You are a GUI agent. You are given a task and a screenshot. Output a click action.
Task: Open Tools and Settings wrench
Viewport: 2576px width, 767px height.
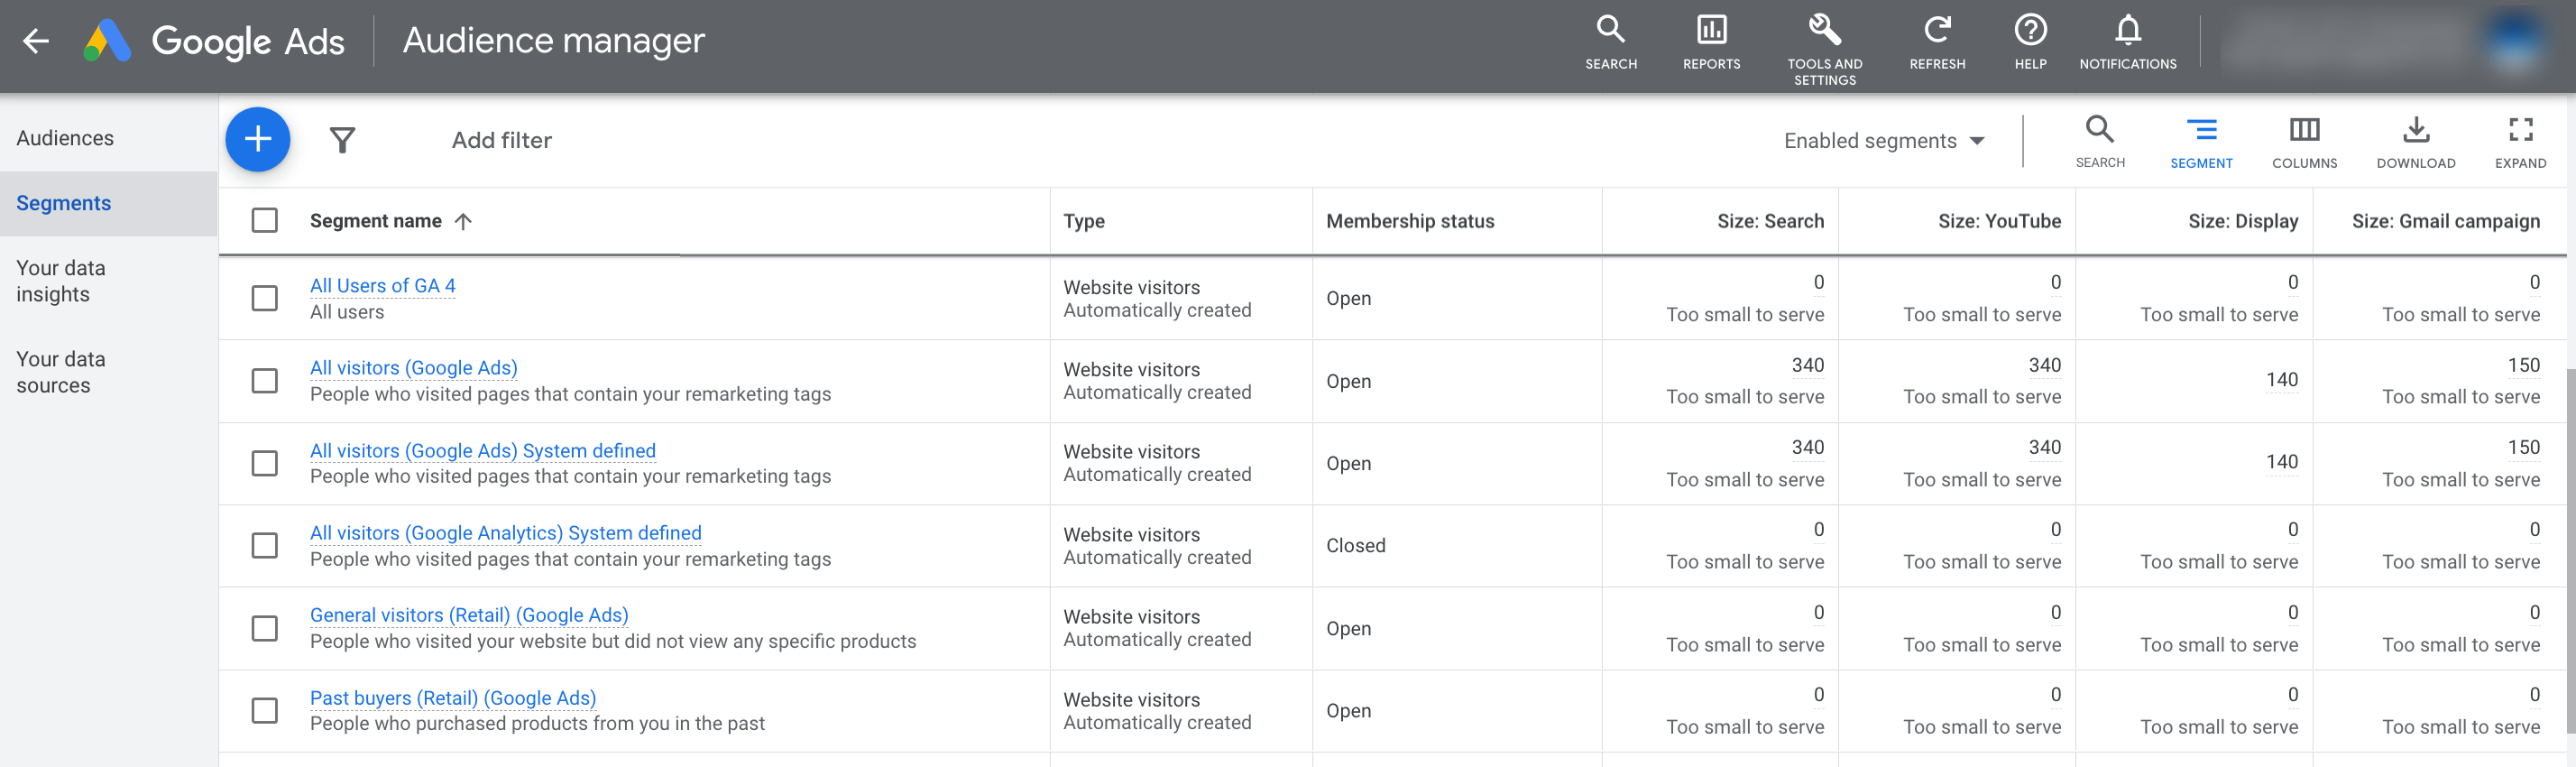(1824, 48)
